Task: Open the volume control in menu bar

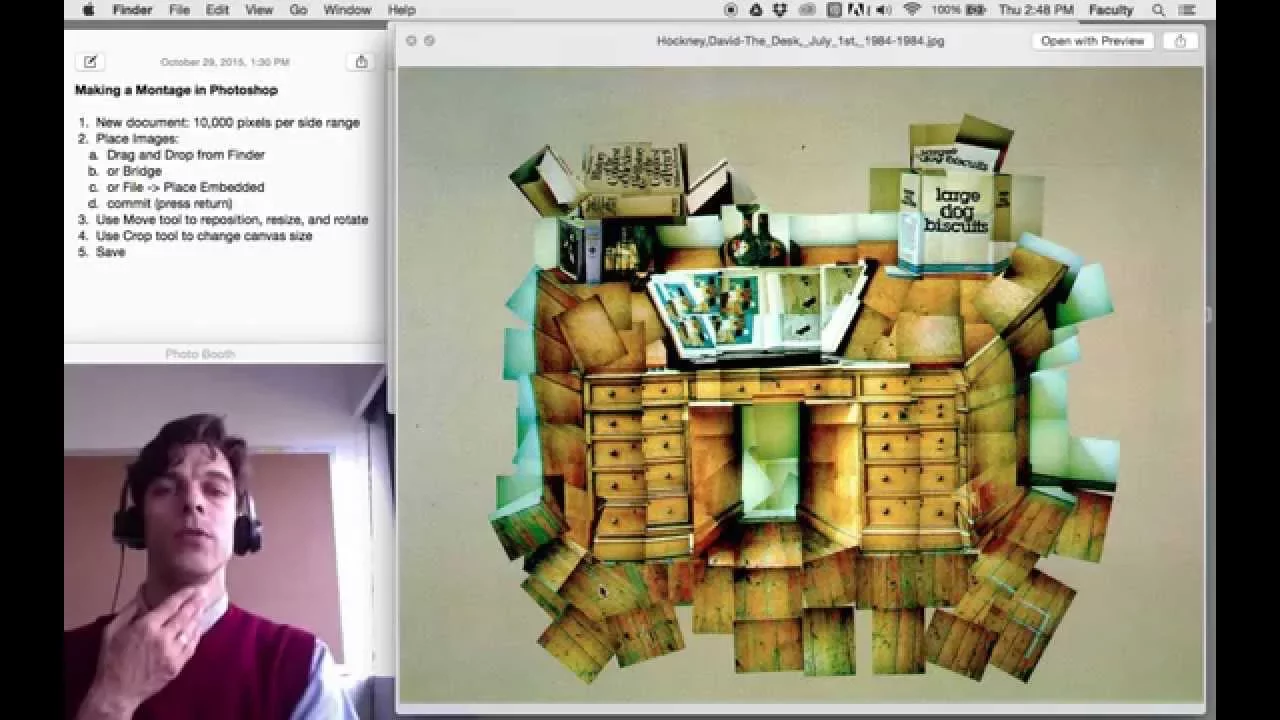Action: (883, 10)
